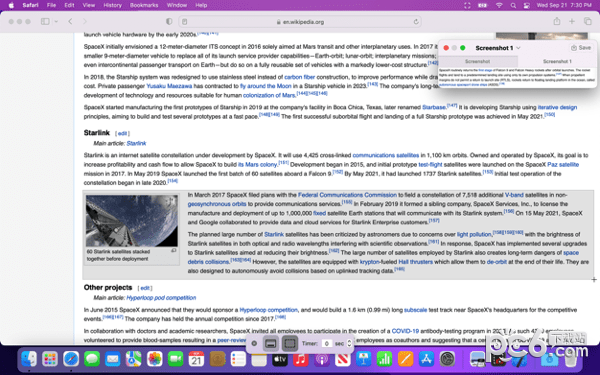
Task: Open Finder from the Dock
Action: coord(29,359)
